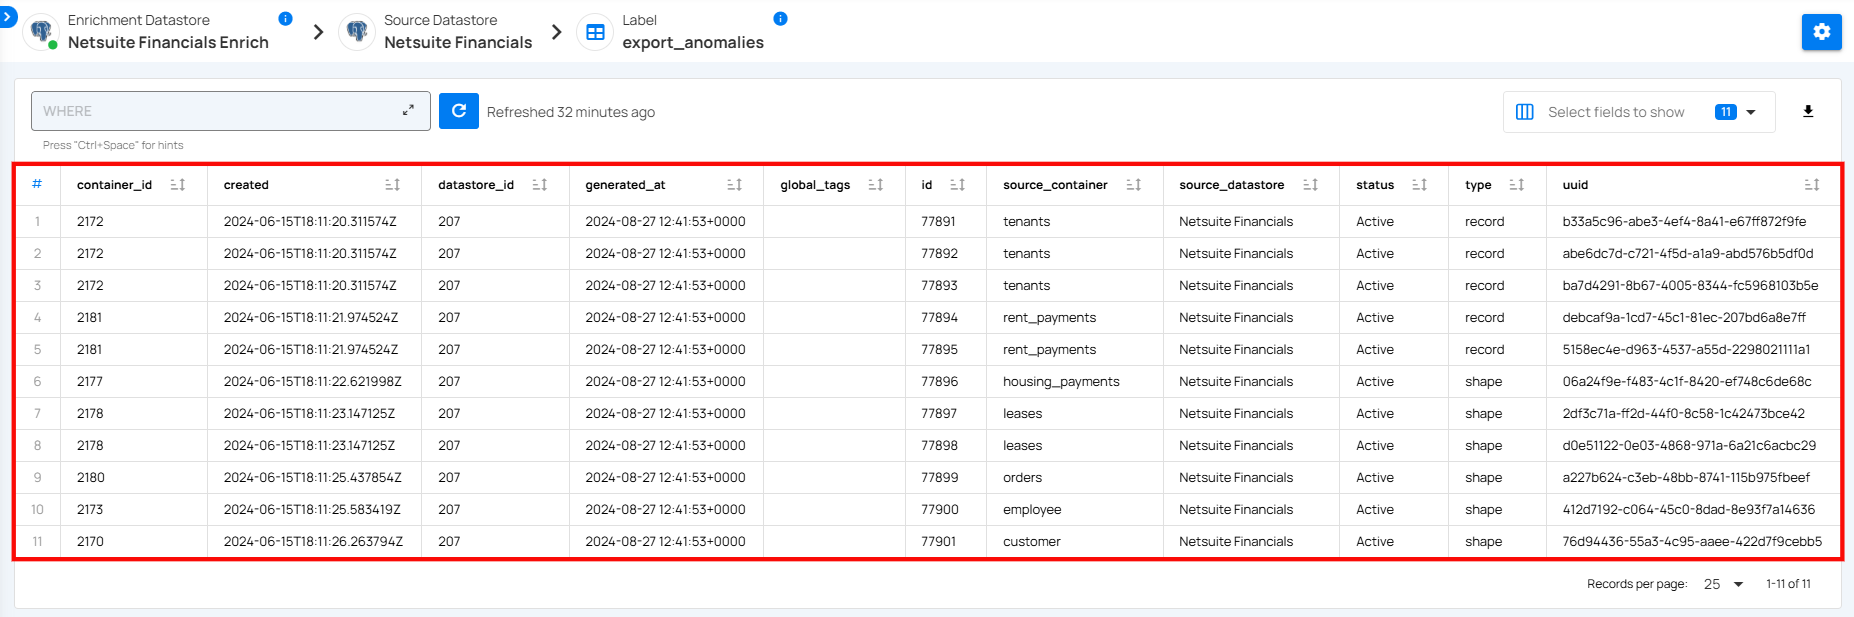The image size is (1854, 617).
Task: Sort by created column
Action: 392,185
